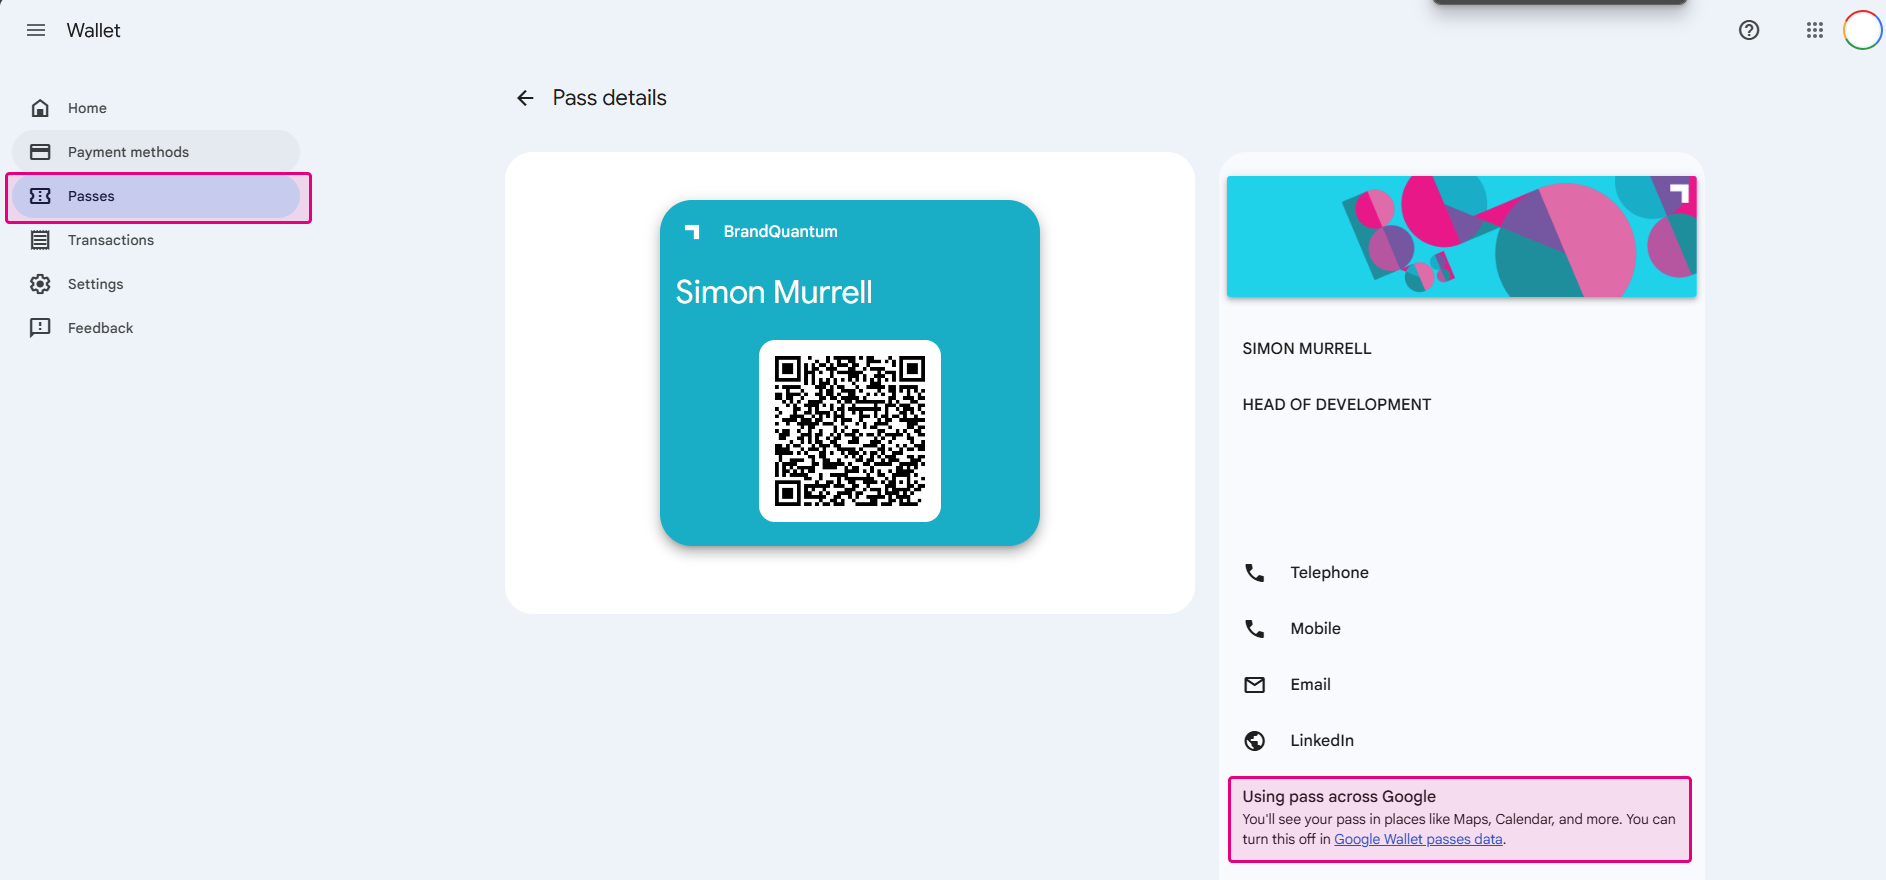This screenshot has width=1886, height=880.
Task: Click the Payment methods card icon
Action: coord(40,152)
